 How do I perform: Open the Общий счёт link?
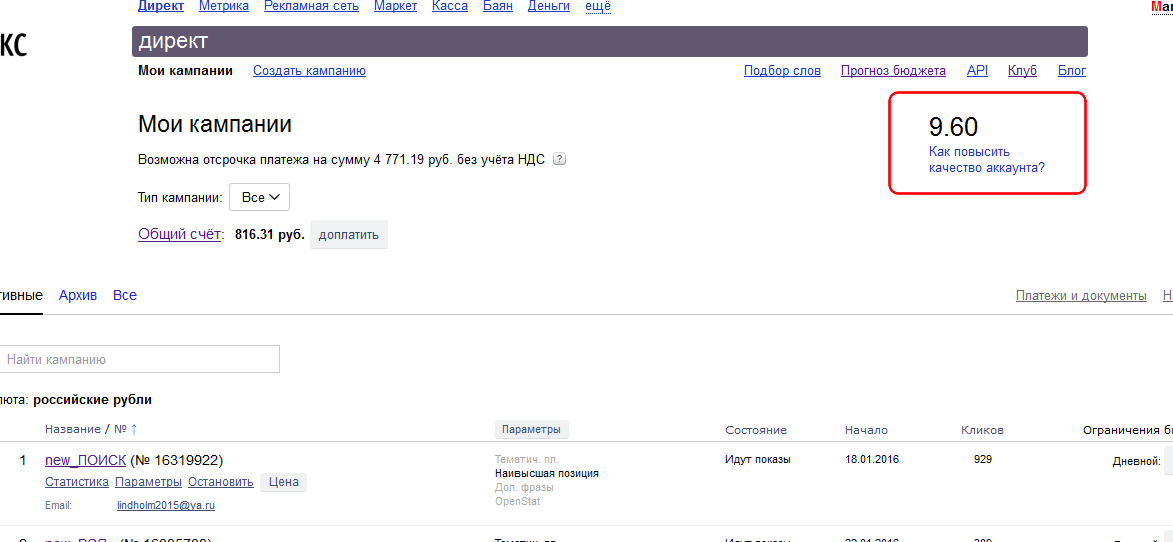pos(180,235)
